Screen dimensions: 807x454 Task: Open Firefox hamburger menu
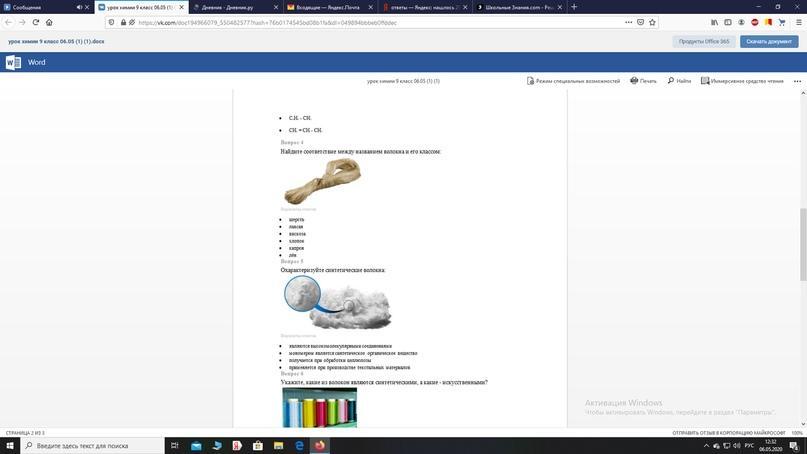[798, 23]
